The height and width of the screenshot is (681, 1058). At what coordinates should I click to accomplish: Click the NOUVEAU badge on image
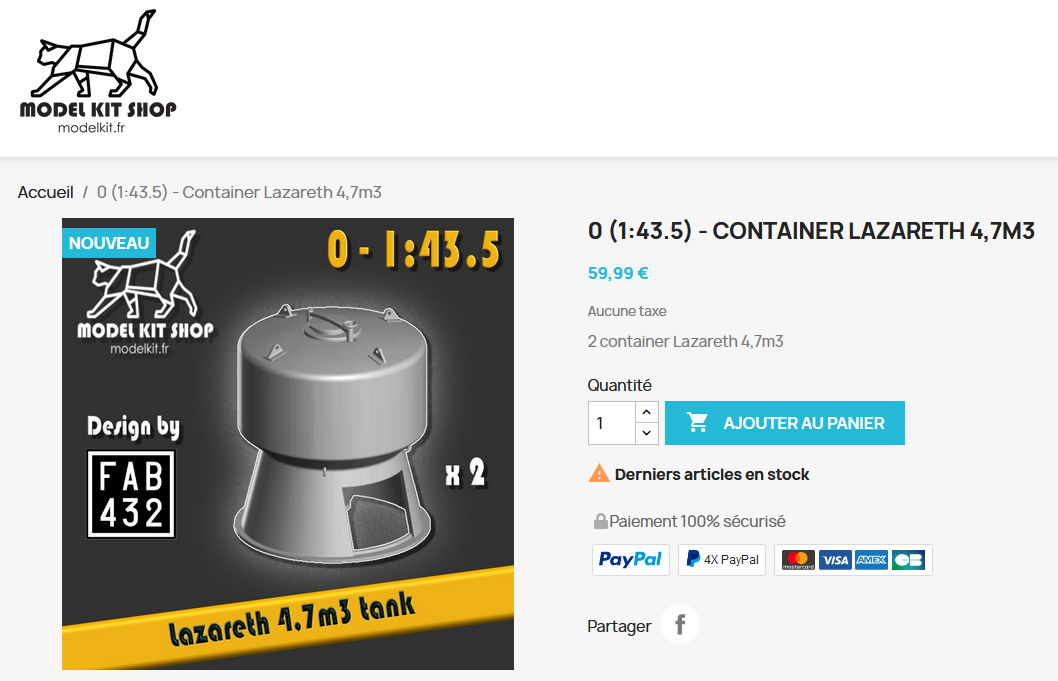tap(109, 243)
